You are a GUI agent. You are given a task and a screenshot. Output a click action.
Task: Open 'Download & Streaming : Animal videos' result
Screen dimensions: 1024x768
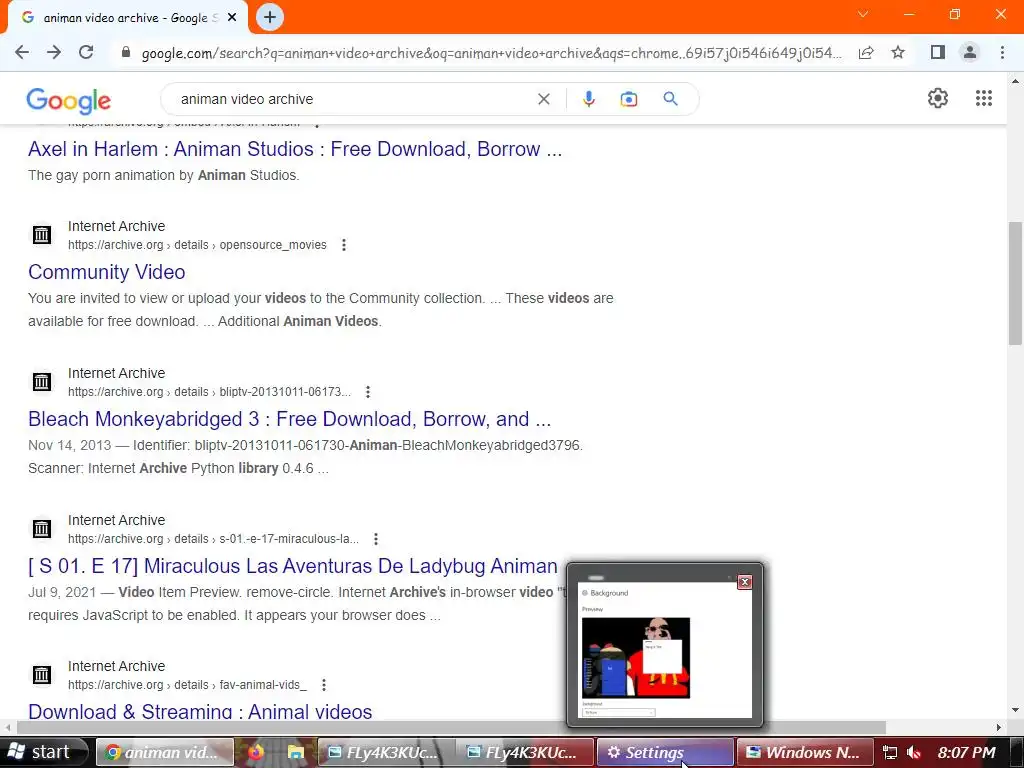tap(200, 711)
